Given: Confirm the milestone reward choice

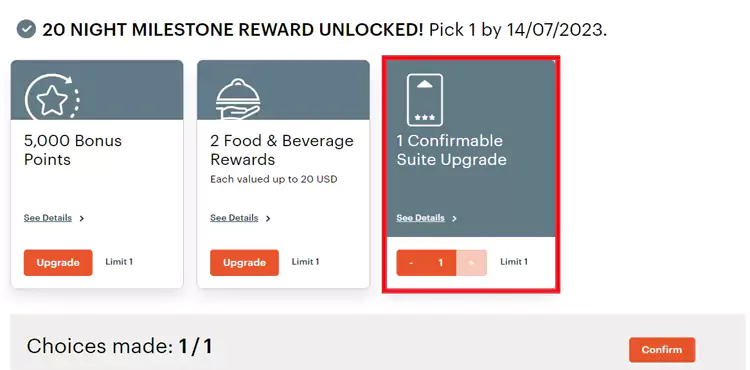Looking at the screenshot, I should (662, 350).
